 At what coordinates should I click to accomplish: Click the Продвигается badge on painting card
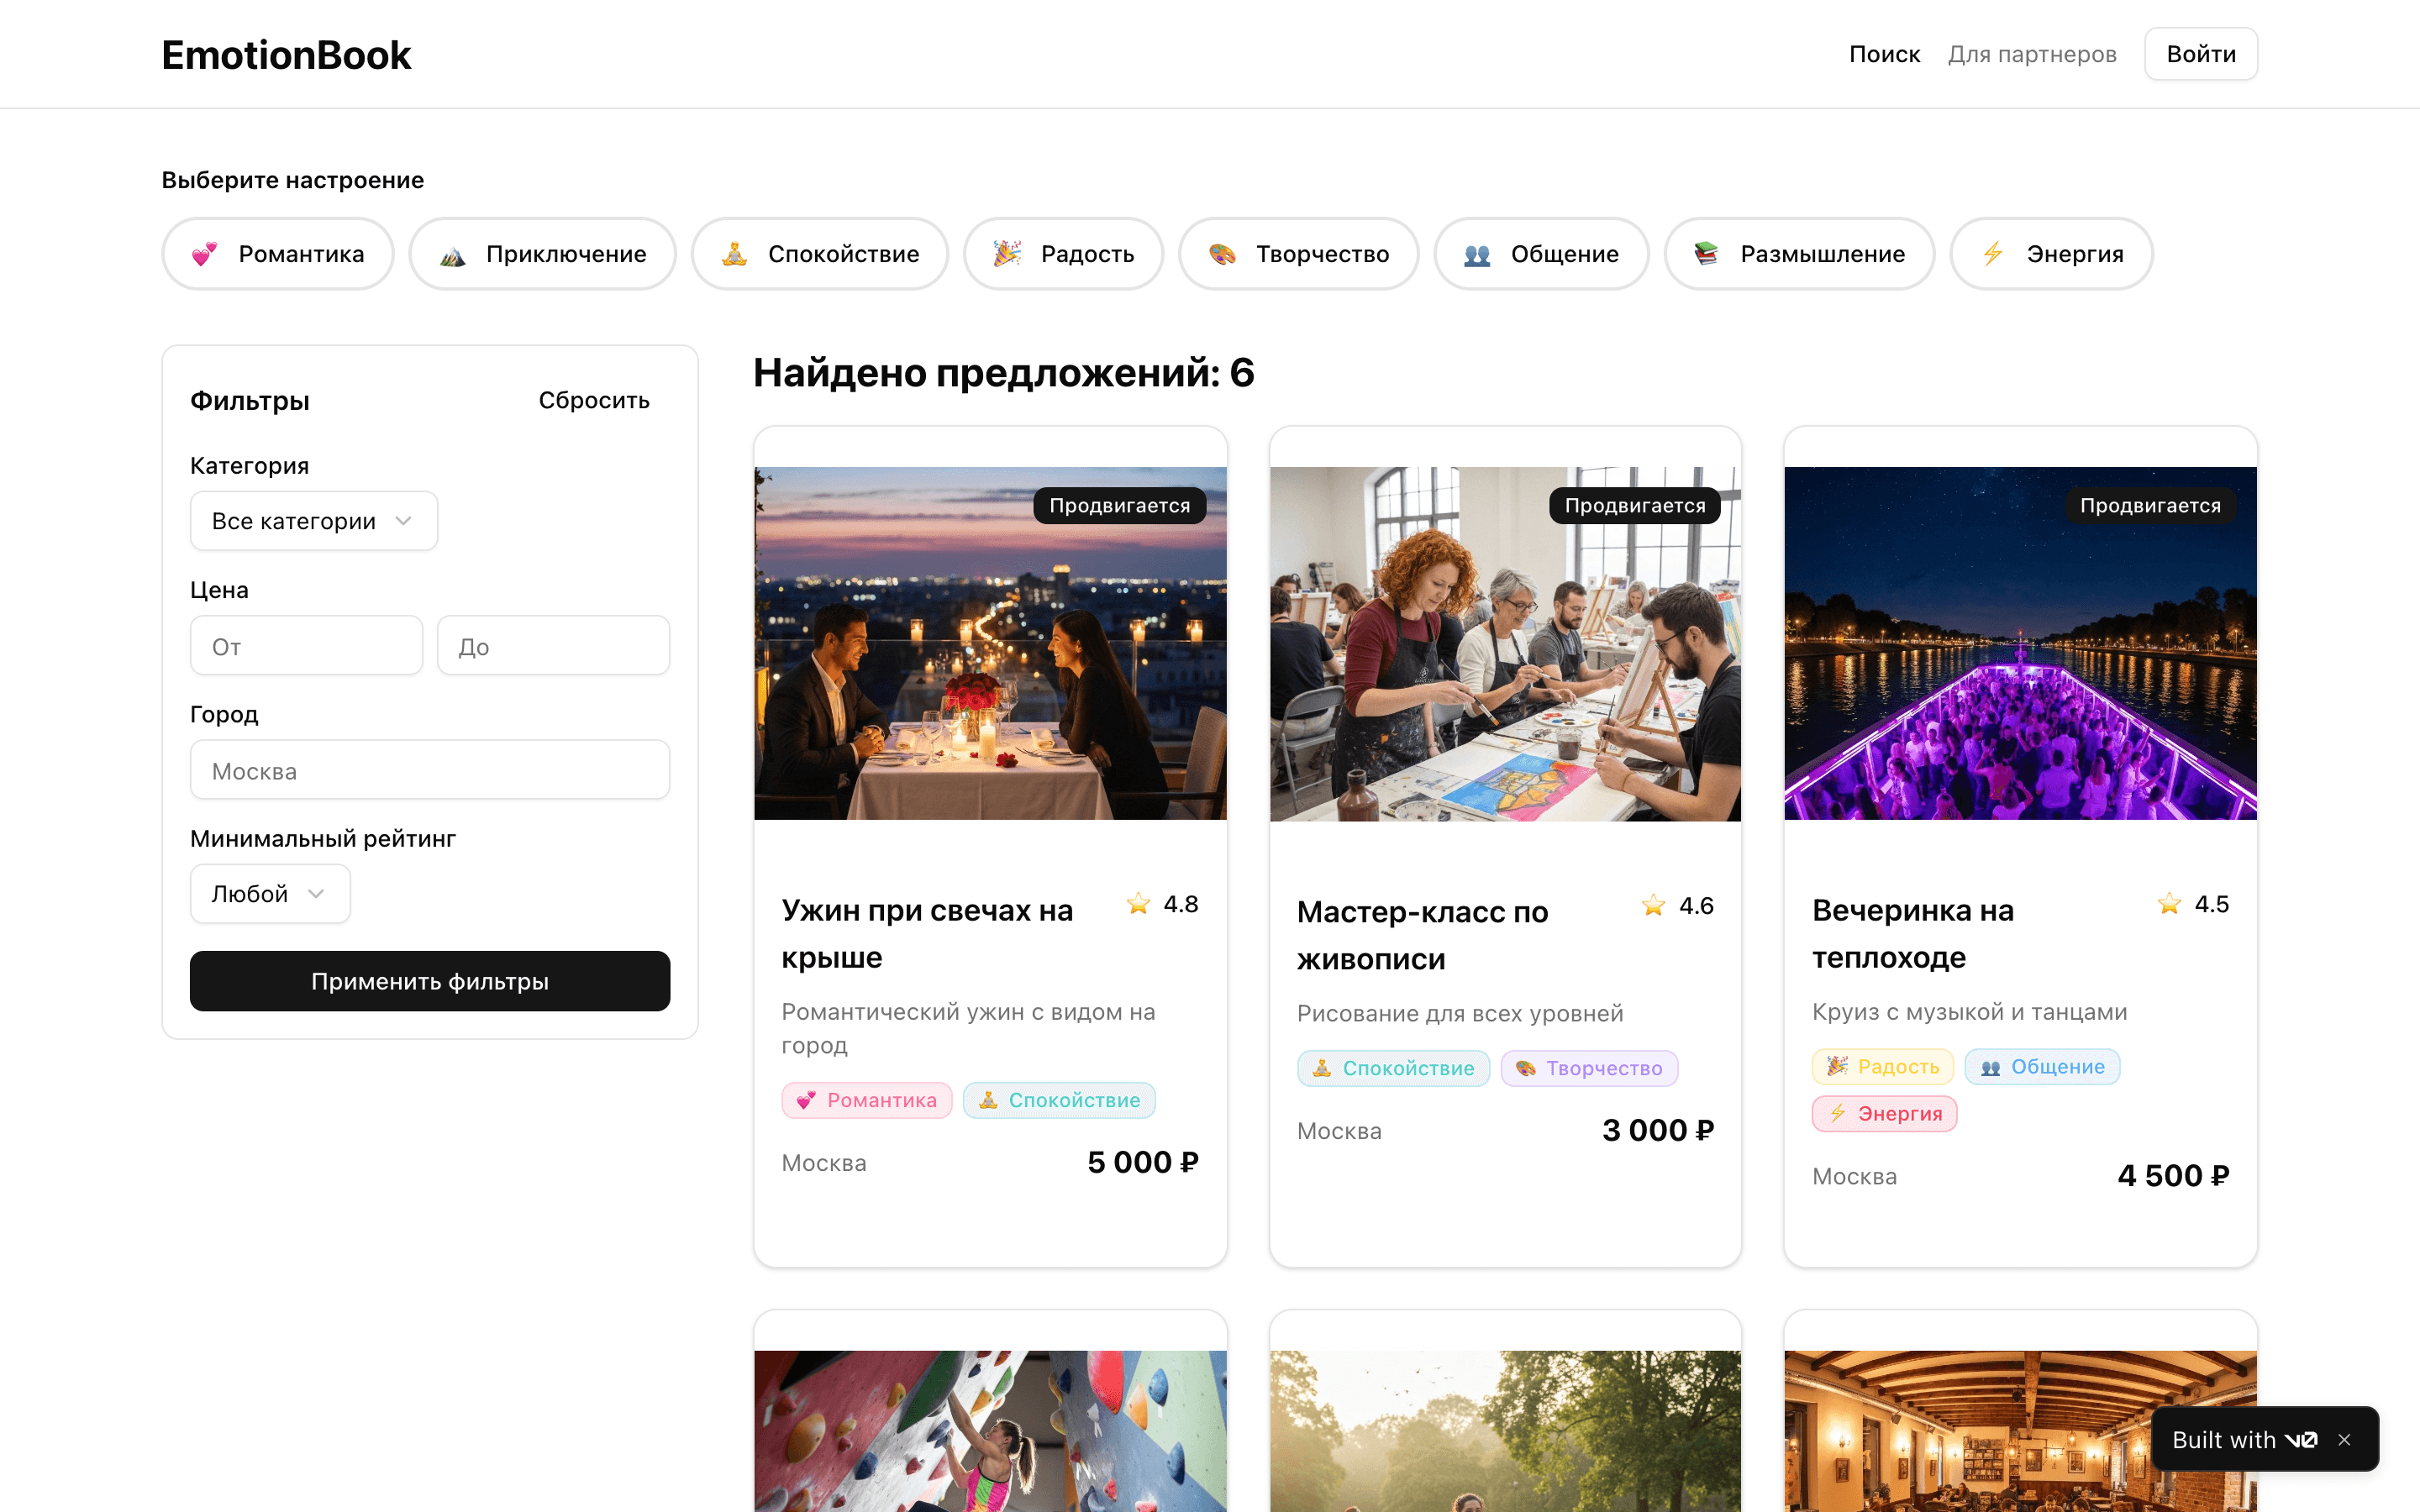(1634, 505)
